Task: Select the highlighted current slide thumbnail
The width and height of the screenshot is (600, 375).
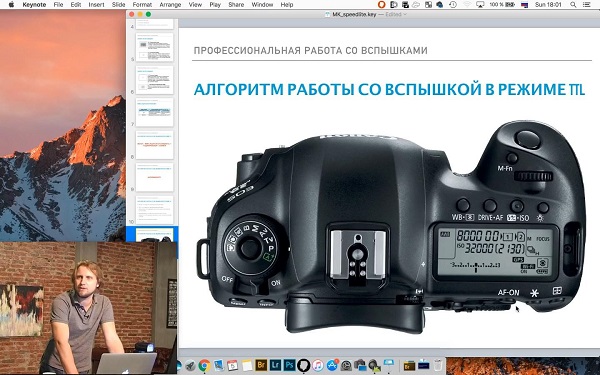Action: (155, 235)
